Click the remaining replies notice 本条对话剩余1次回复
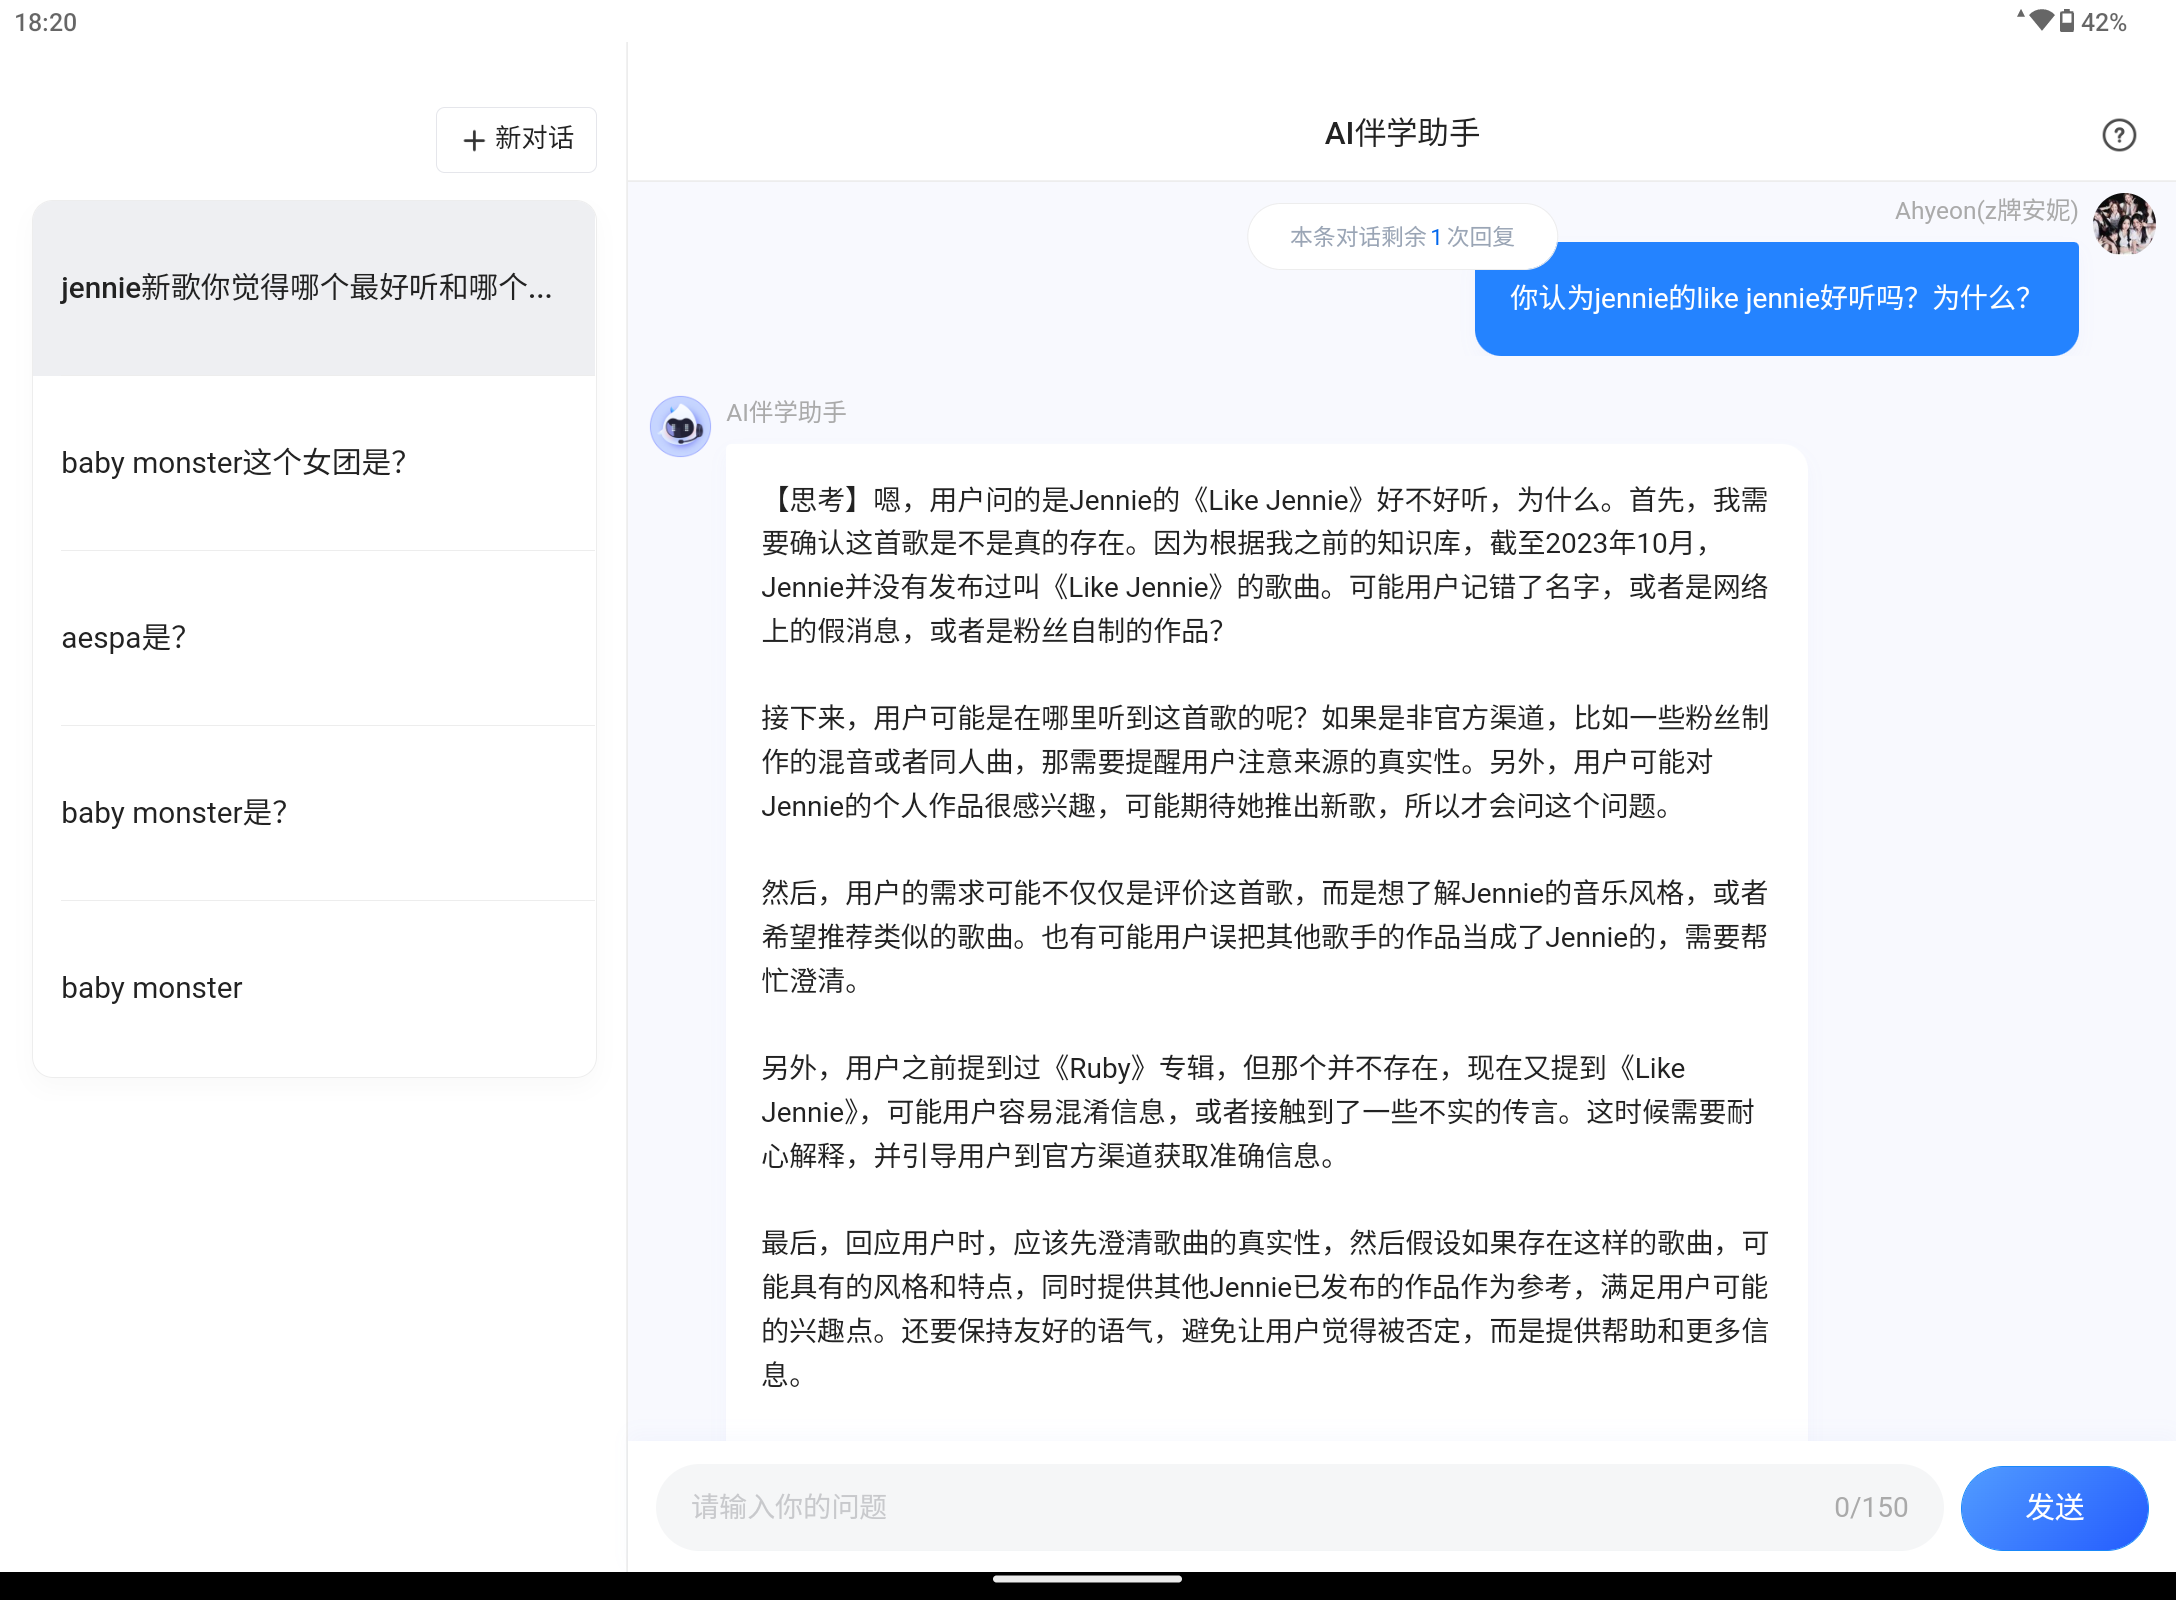The width and height of the screenshot is (2176, 1600). tap(1402, 237)
